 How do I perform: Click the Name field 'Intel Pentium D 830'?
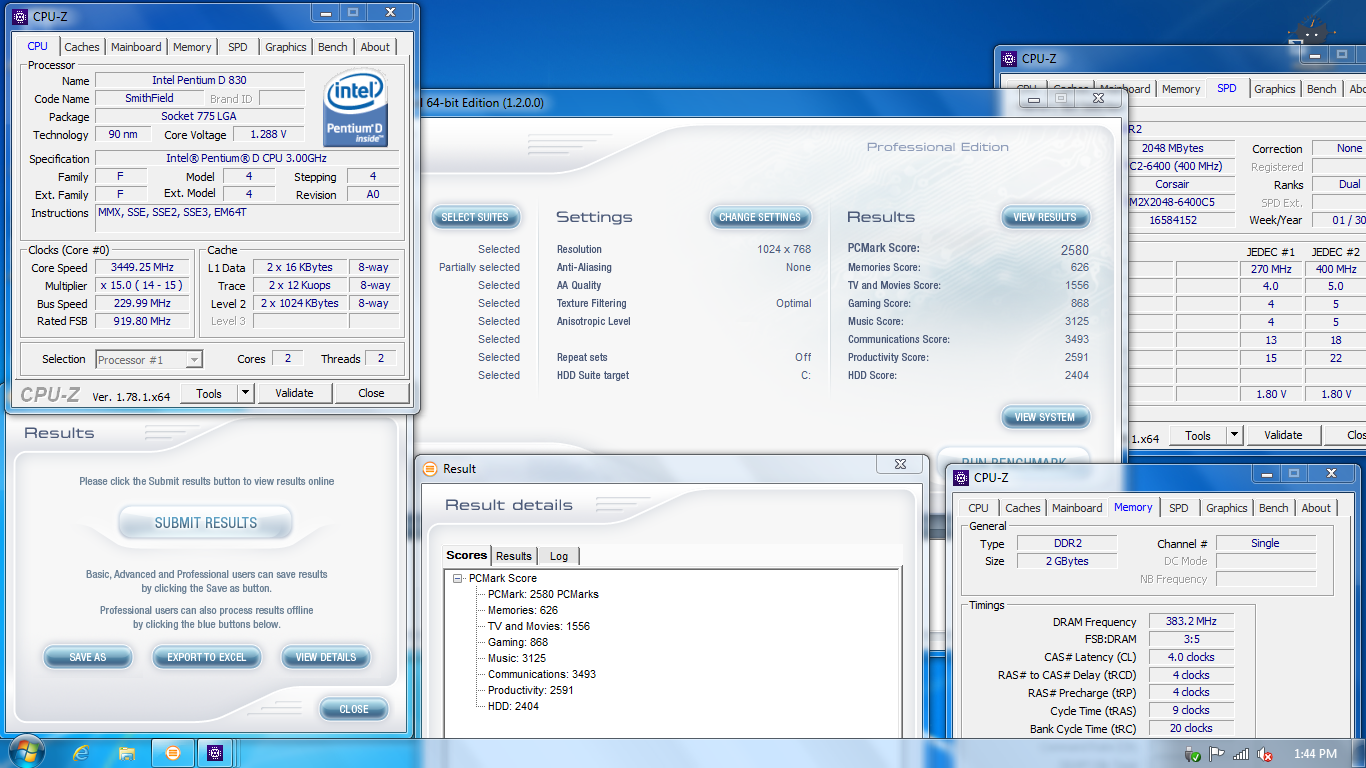point(199,80)
